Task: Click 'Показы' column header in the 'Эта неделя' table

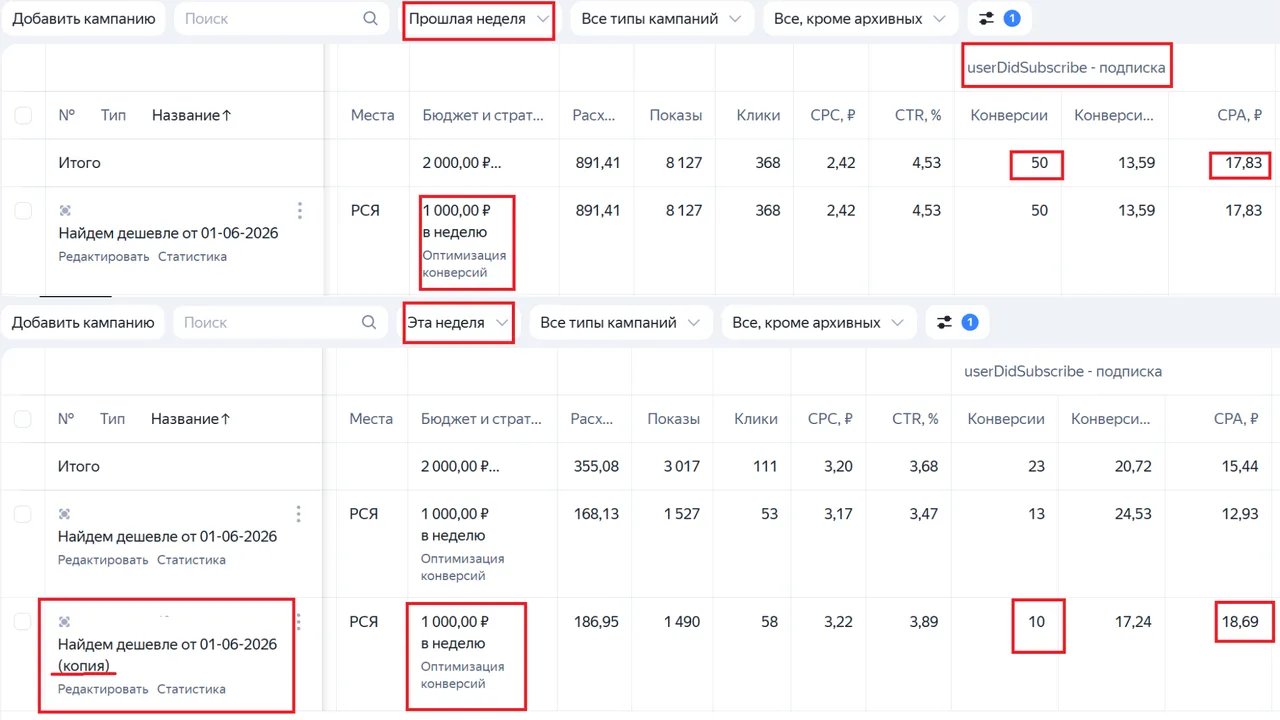Action: point(674,419)
